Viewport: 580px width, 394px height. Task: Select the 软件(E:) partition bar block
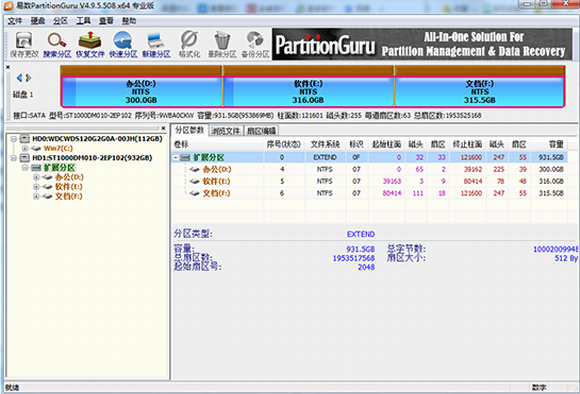coord(308,92)
